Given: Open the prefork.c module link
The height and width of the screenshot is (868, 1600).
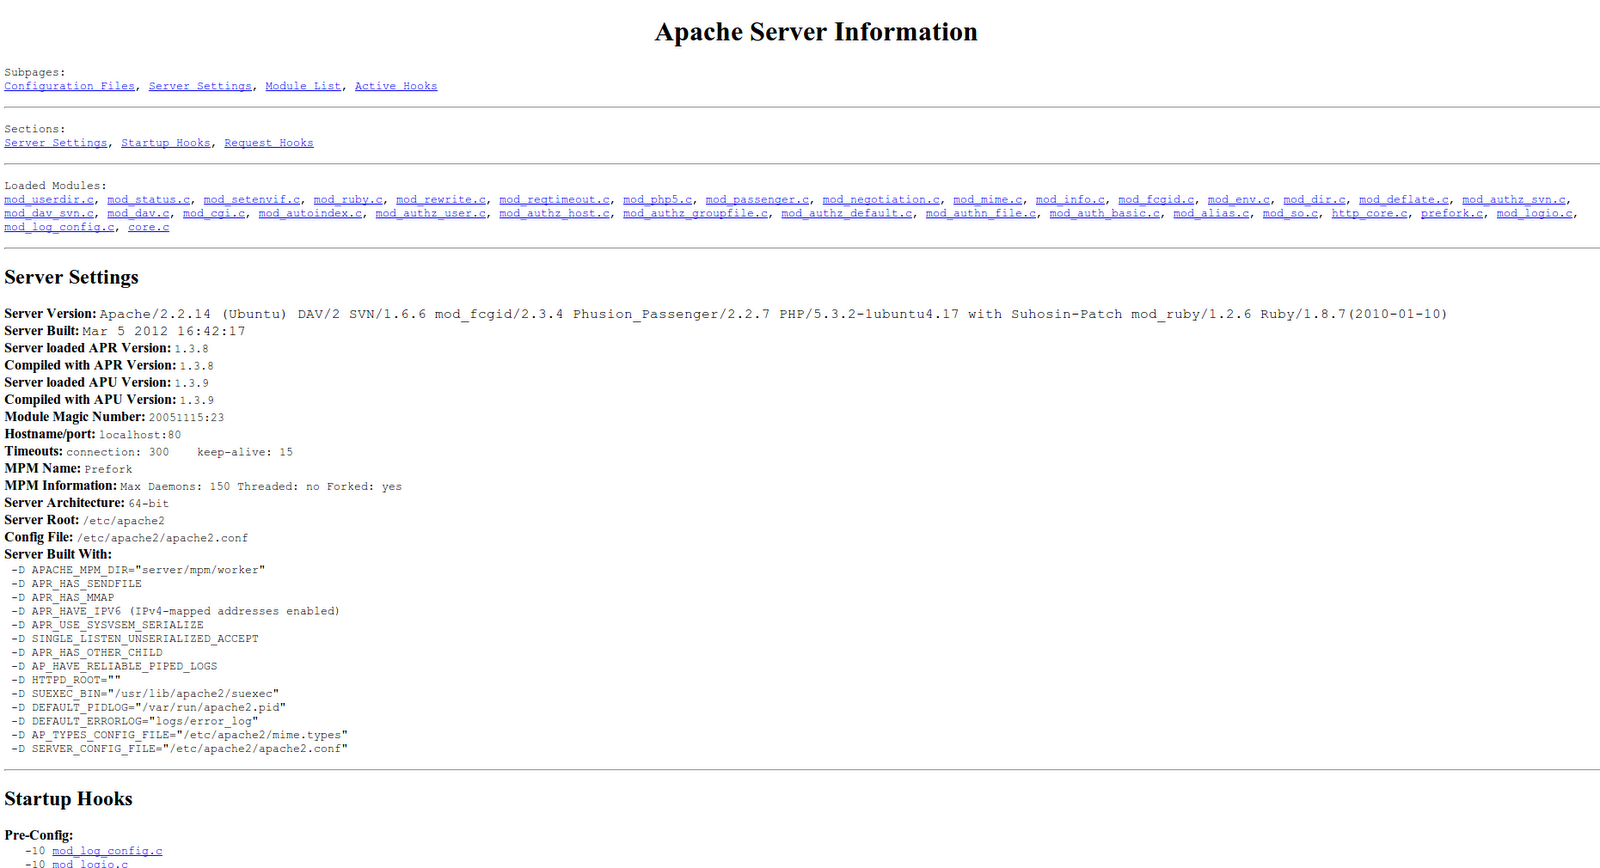Looking at the screenshot, I should 1452,214.
